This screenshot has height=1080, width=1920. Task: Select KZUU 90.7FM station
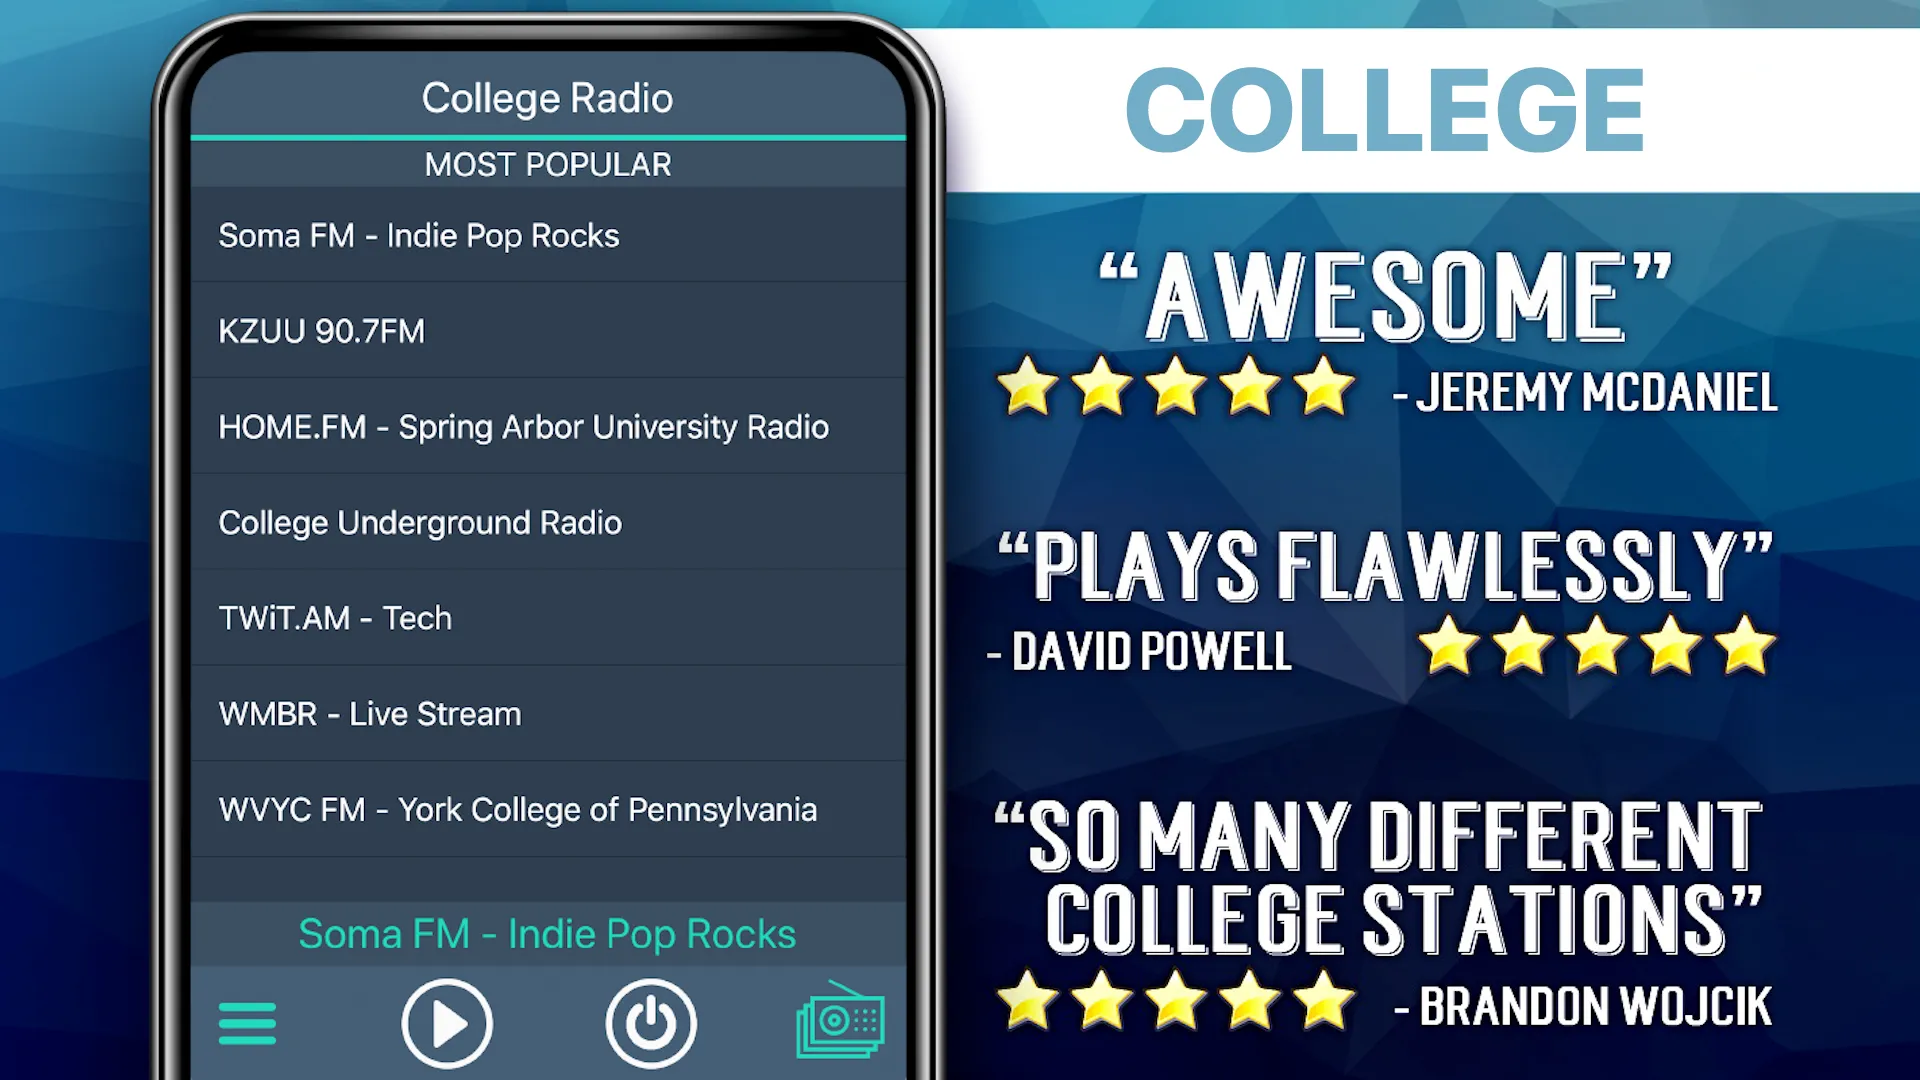[546, 331]
